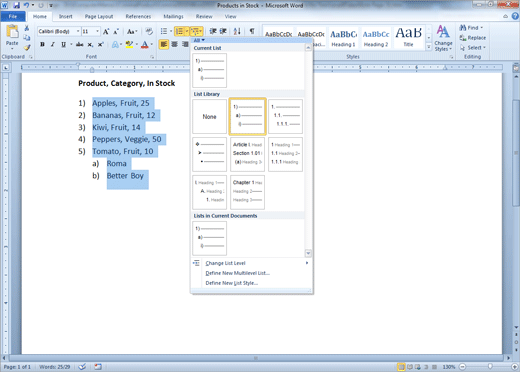The height and width of the screenshot is (372, 520).
Task: Expand the Styles gallery More arrow
Action: [x=429, y=47]
